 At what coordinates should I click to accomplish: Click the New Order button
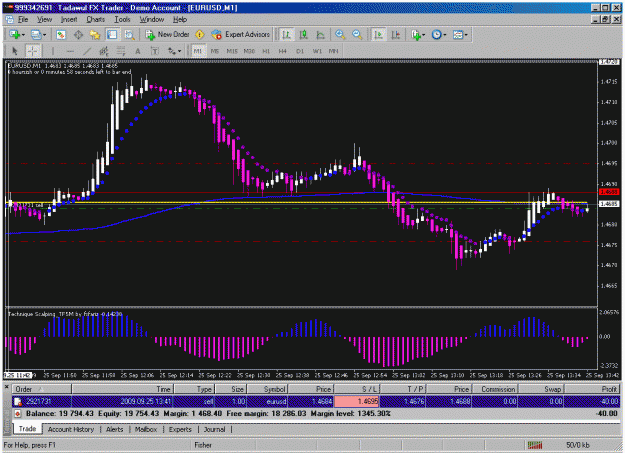167,35
